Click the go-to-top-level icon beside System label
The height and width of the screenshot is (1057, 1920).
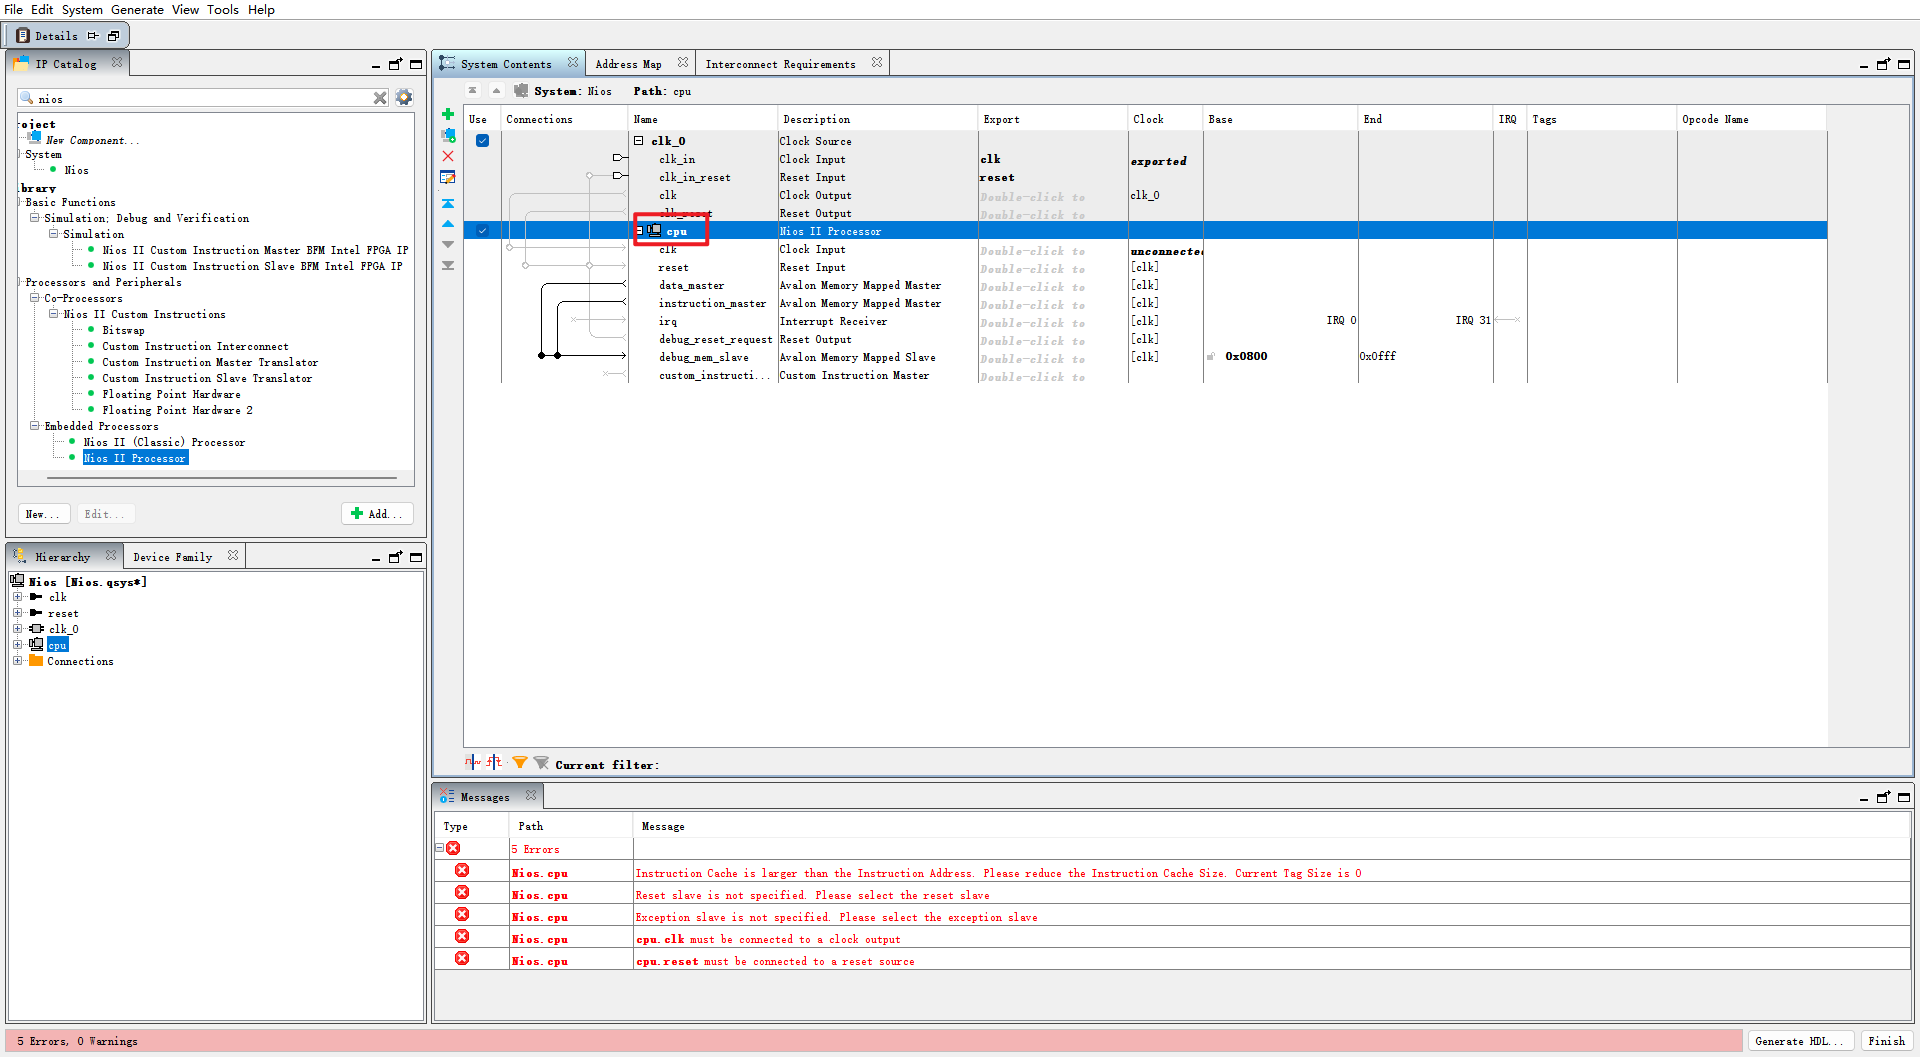click(x=473, y=91)
